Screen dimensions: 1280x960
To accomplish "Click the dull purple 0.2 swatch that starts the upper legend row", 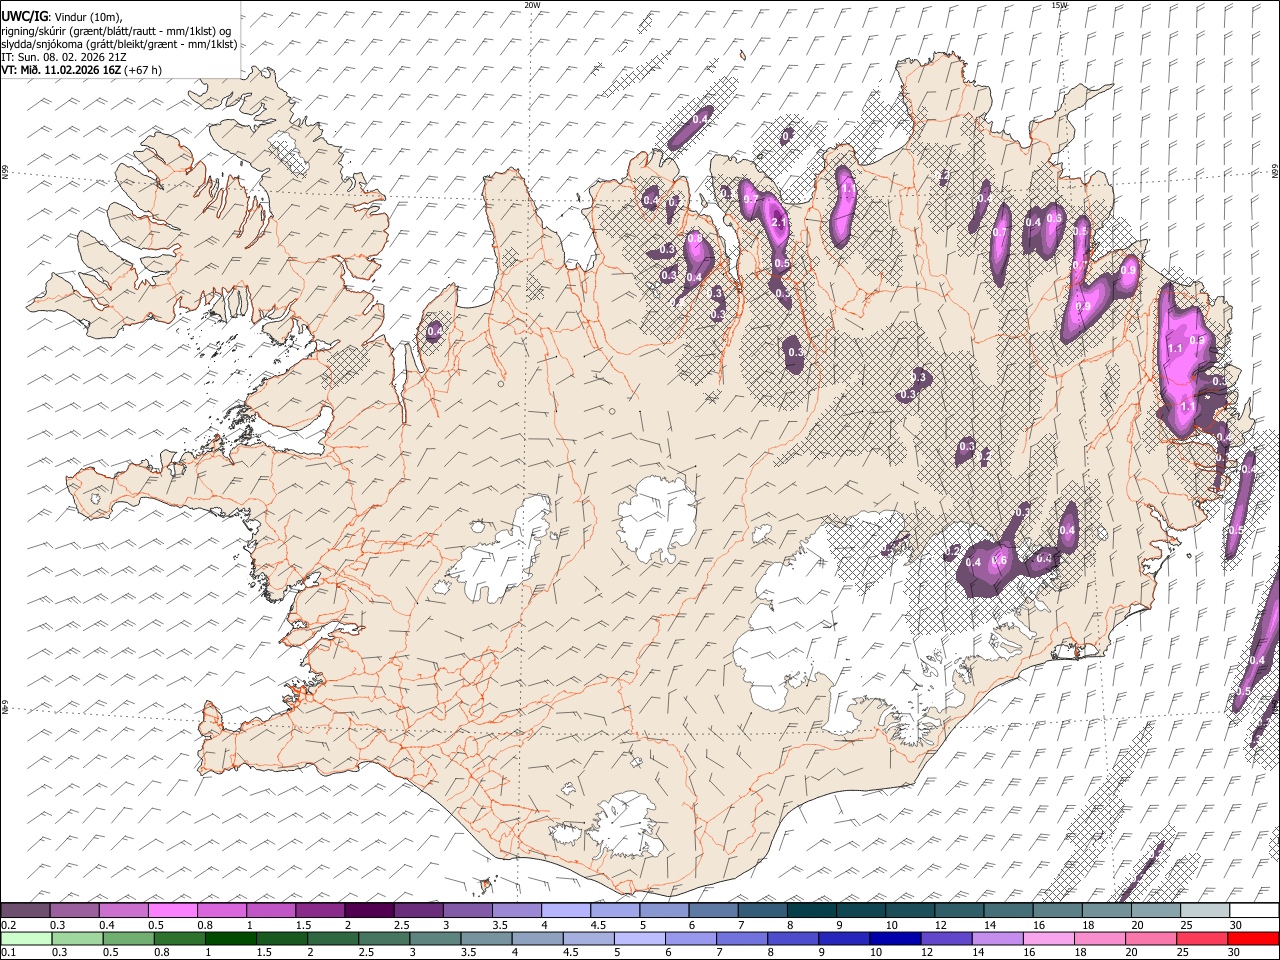I will pos(26,910).
